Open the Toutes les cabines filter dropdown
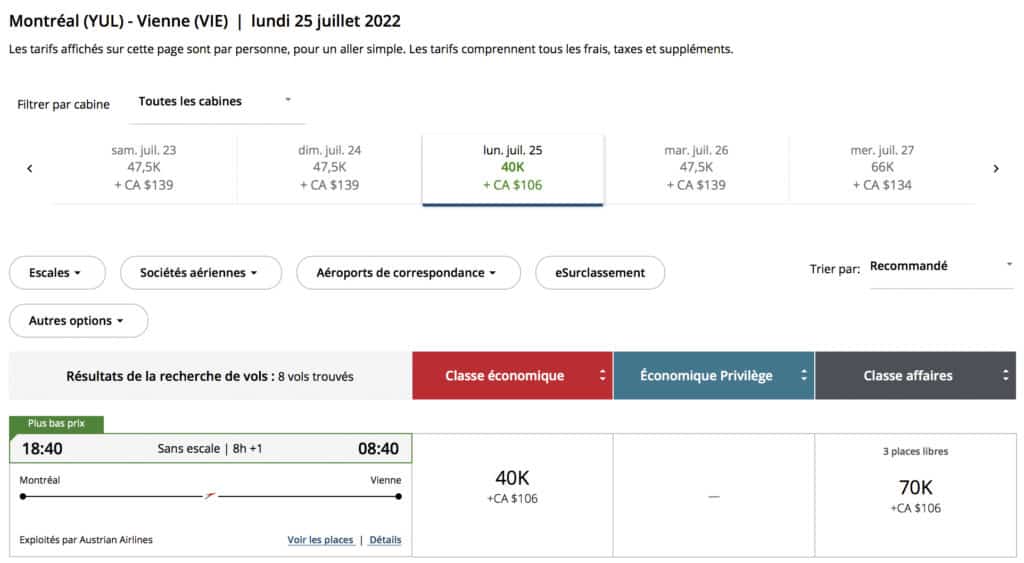The height and width of the screenshot is (563, 1024). pyautogui.click(x=214, y=101)
